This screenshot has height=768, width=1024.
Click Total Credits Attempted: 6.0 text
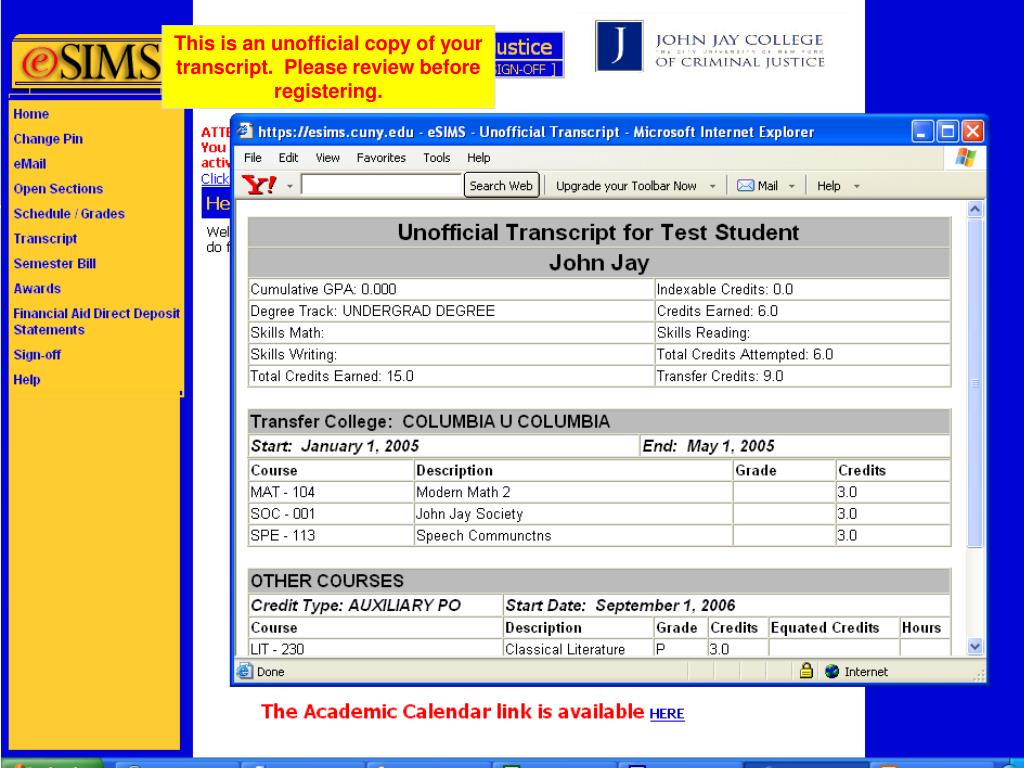coord(744,355)
